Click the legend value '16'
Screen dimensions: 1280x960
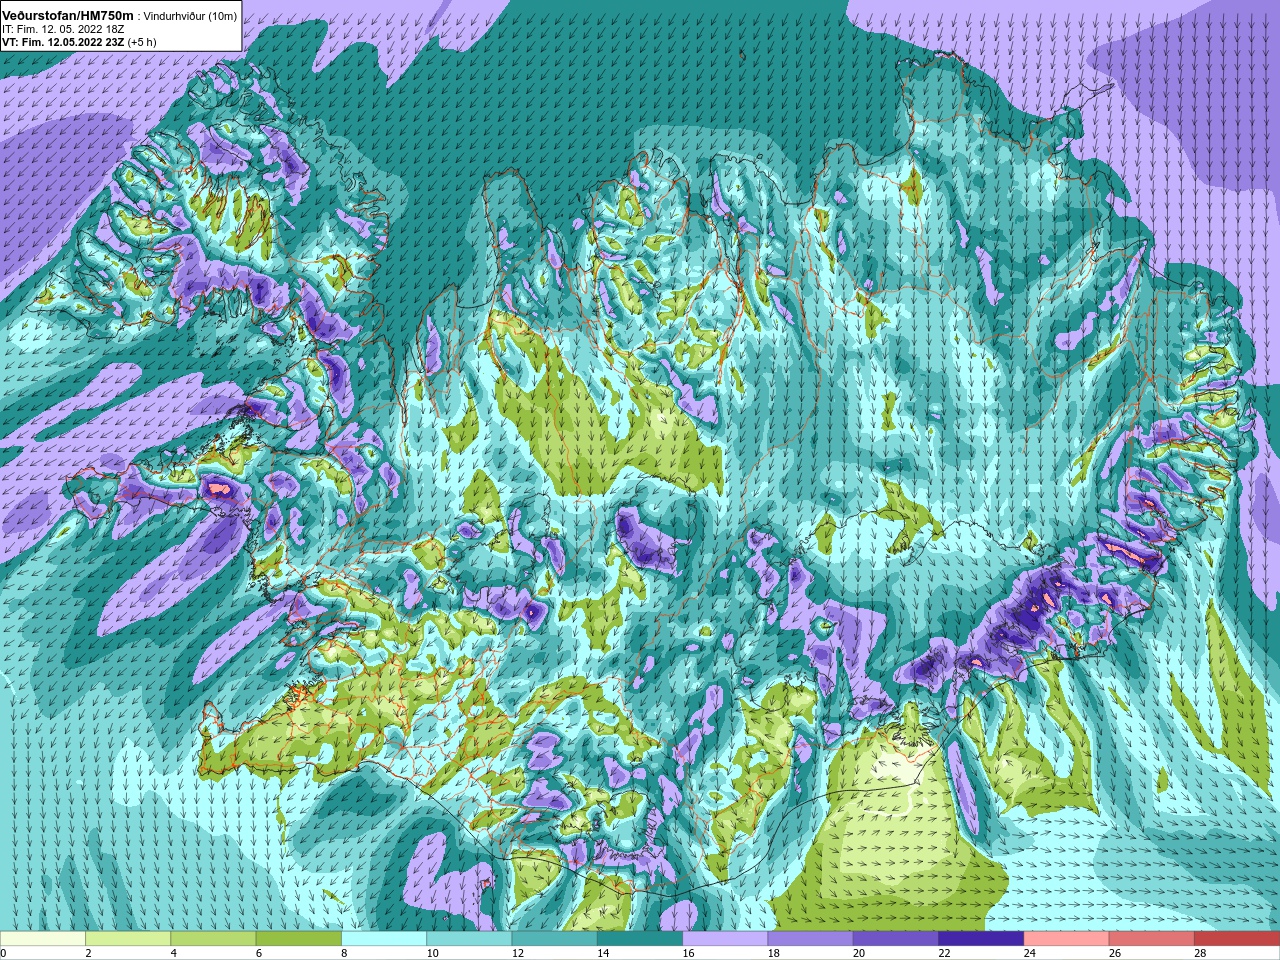click(688, 953)
